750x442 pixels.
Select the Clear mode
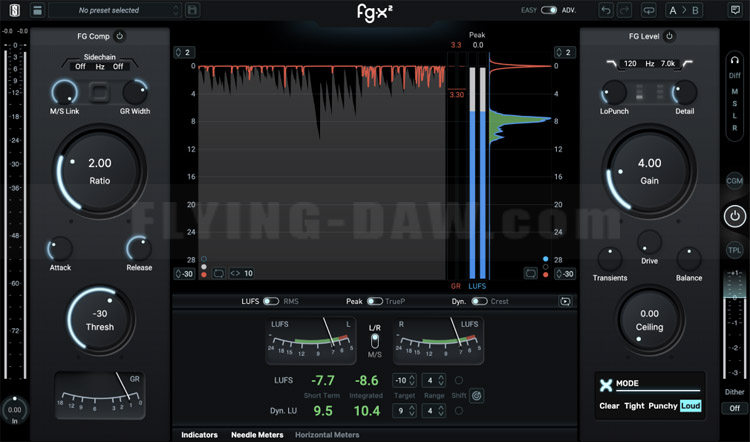(x=609, y=406)
